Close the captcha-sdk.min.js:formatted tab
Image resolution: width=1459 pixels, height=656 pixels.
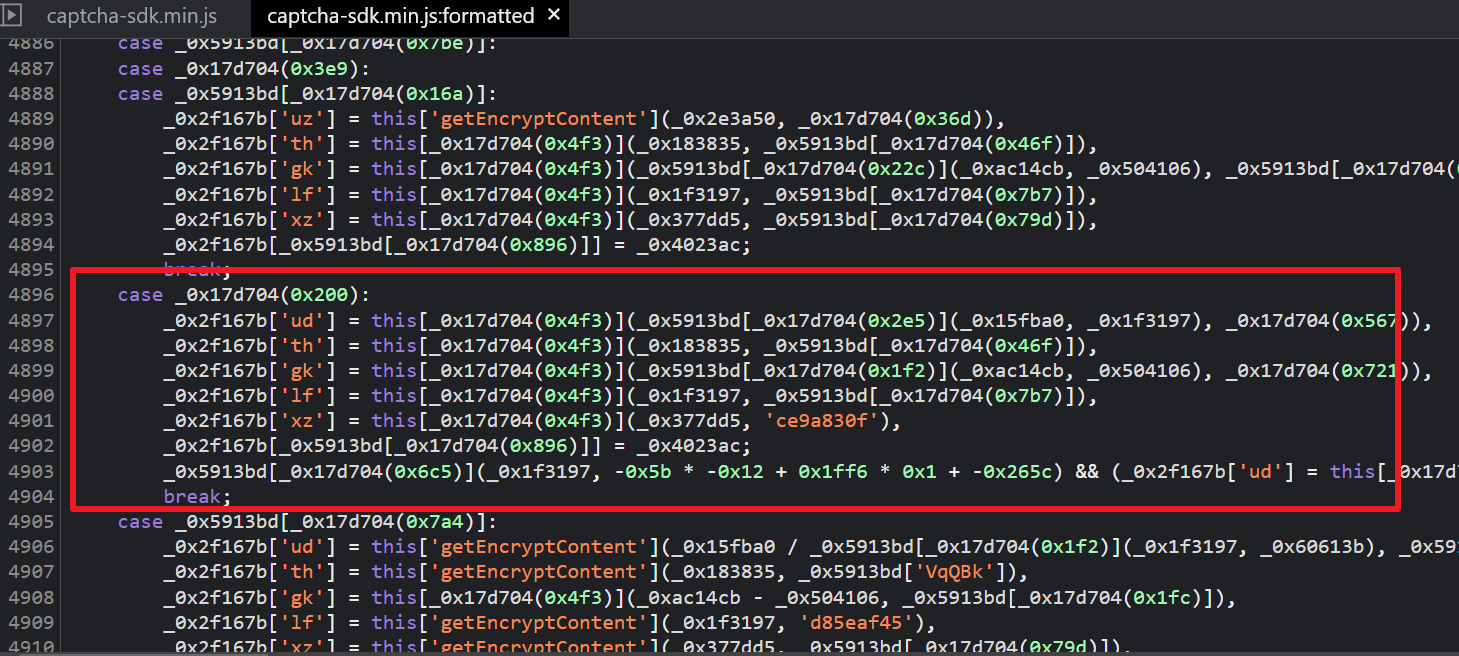[x=554, y=16]
